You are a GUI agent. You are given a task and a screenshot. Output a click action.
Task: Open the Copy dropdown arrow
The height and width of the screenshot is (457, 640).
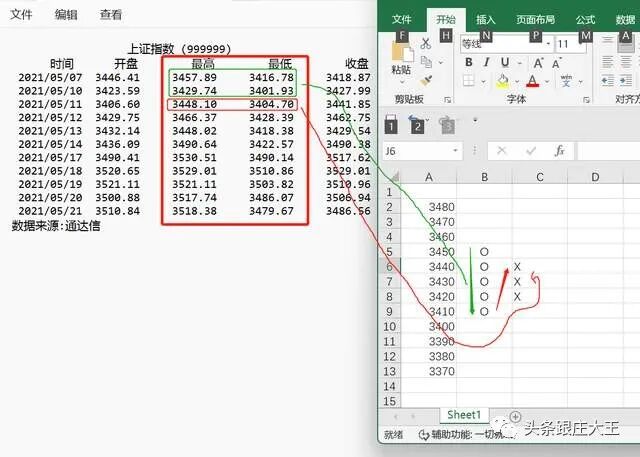pos(441,63)
